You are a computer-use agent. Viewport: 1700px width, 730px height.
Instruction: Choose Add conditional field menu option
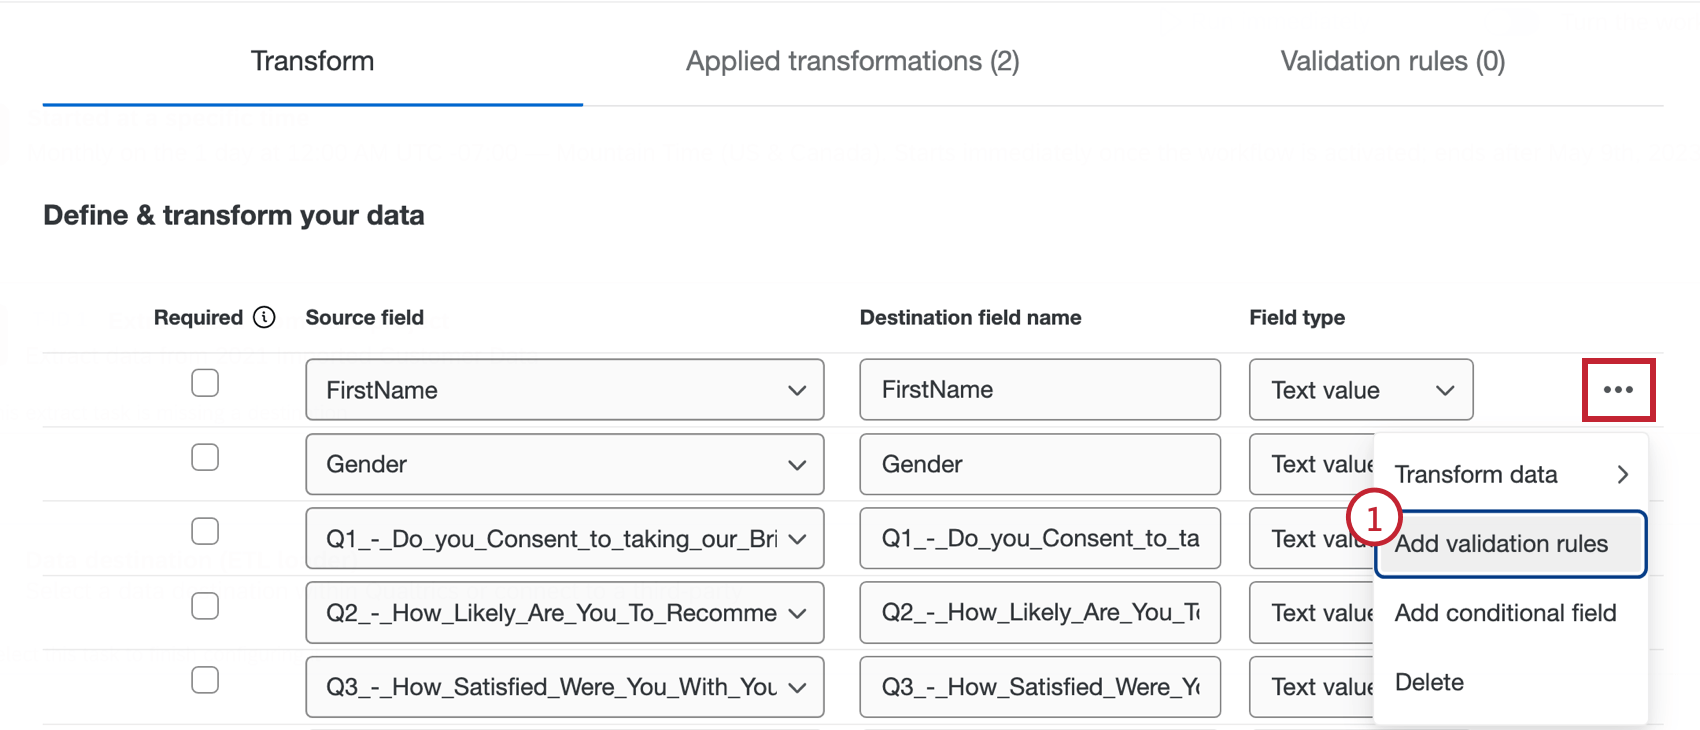click(1505, 613)
